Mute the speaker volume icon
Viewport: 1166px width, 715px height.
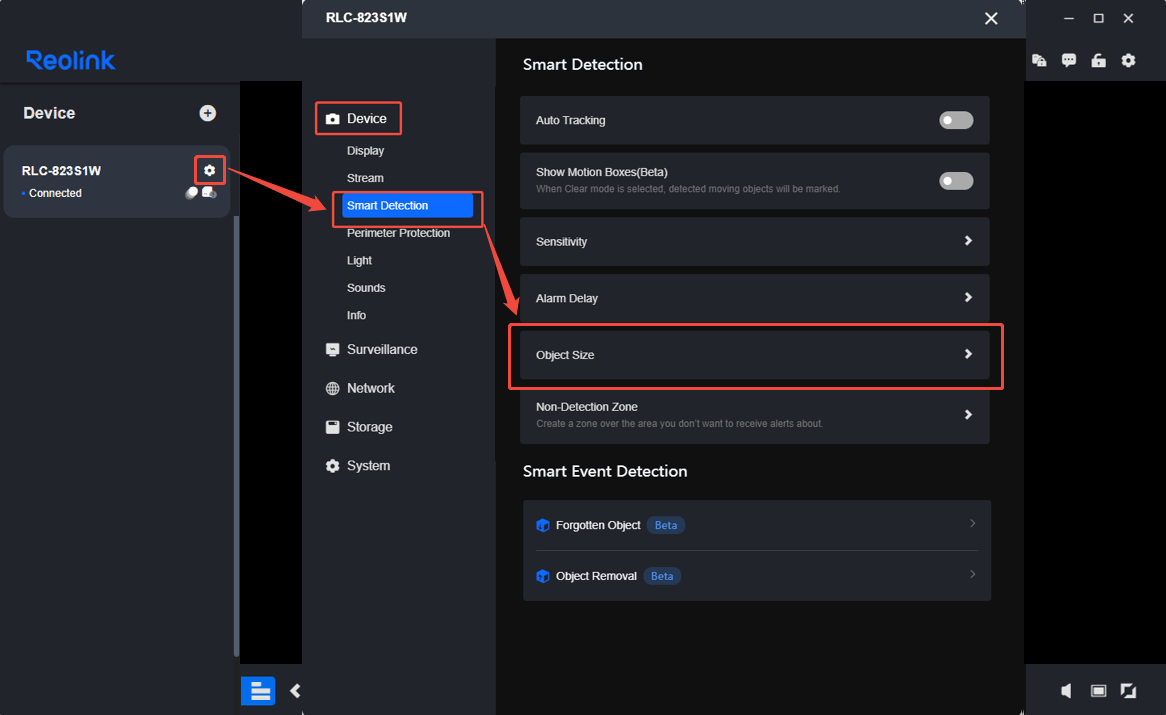tap(1066, 691)
